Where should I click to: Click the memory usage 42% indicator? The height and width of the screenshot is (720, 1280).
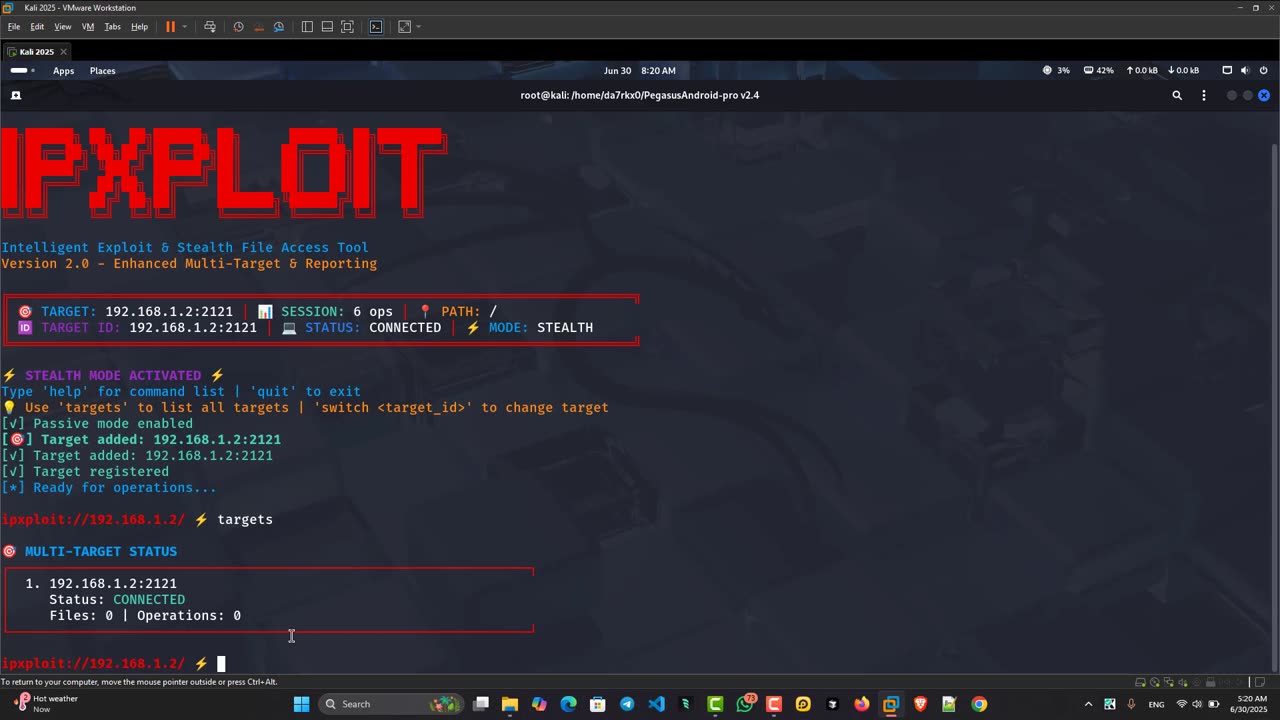coord(1098,71)
